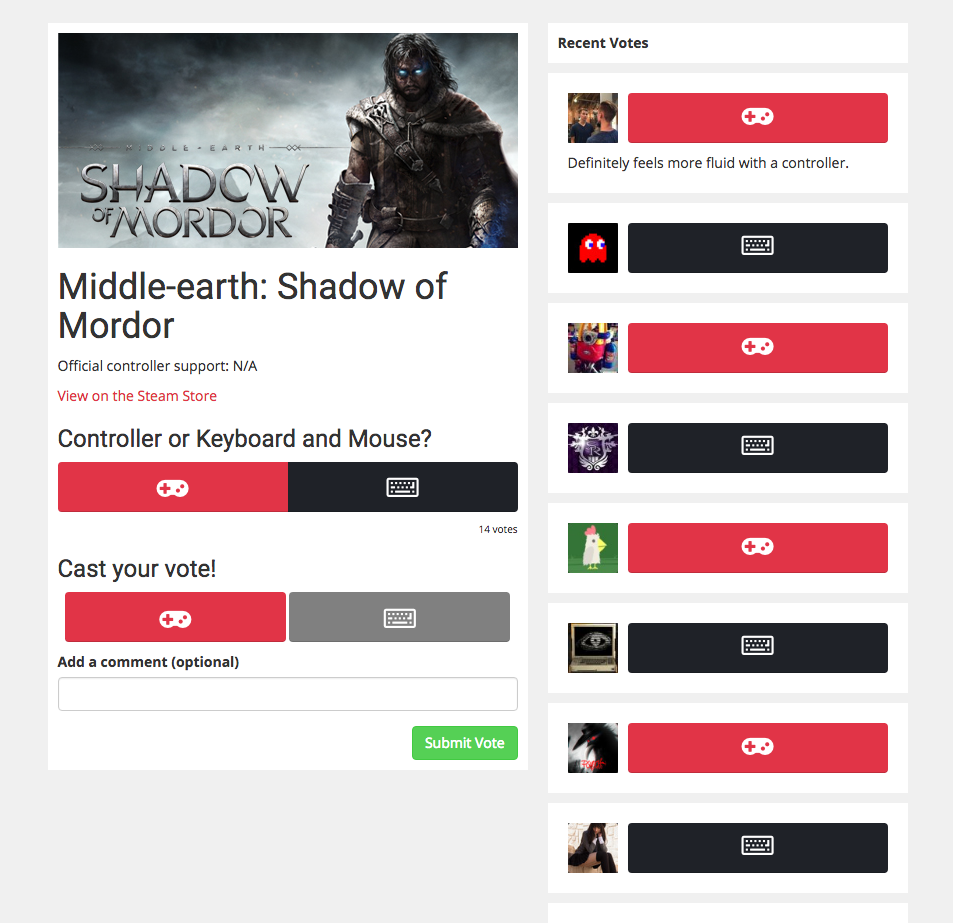Click the keyboard icon next to the crest avatar

757,448
